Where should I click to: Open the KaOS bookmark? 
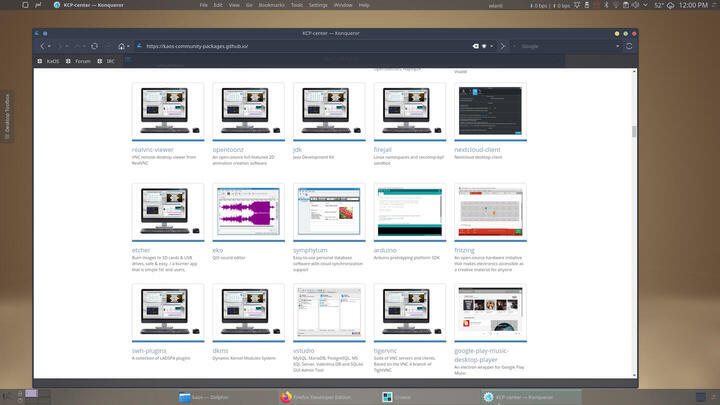[49, 61]
